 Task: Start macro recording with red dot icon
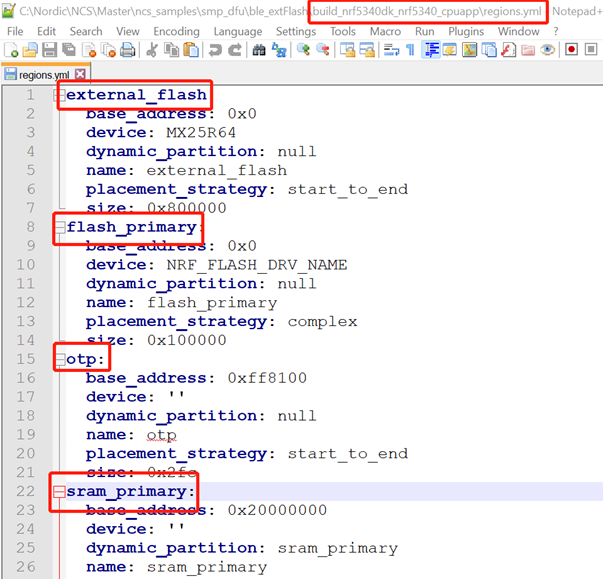click(x=571, y=49)
